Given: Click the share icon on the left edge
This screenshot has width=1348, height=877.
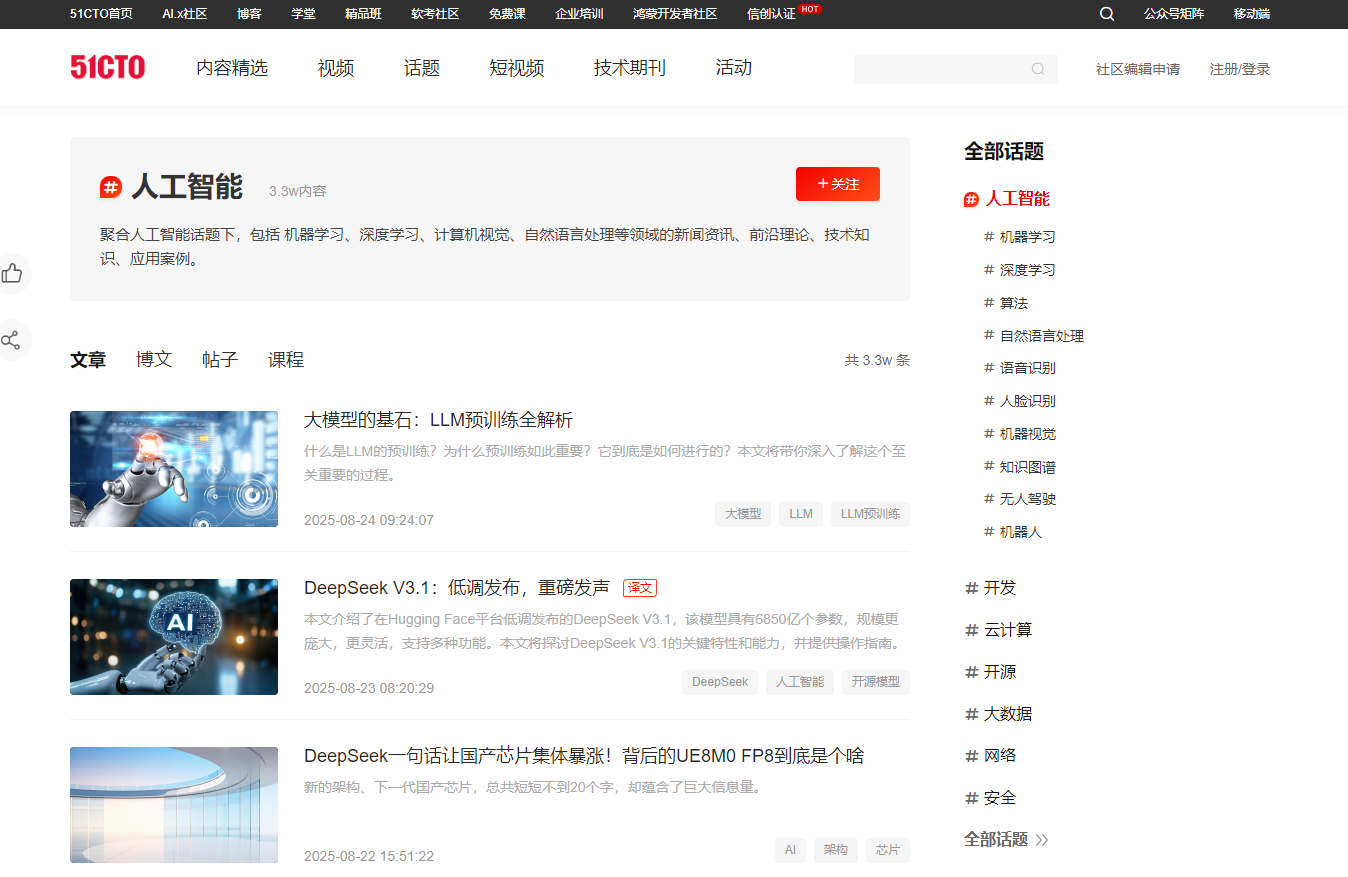Looking at the screenshot, I should 12,340.
